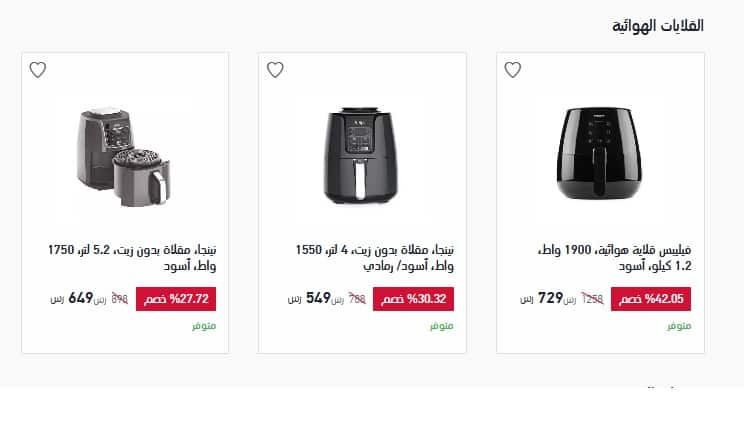Open the Ninja 4 liter fryer image

pos(362,152)
